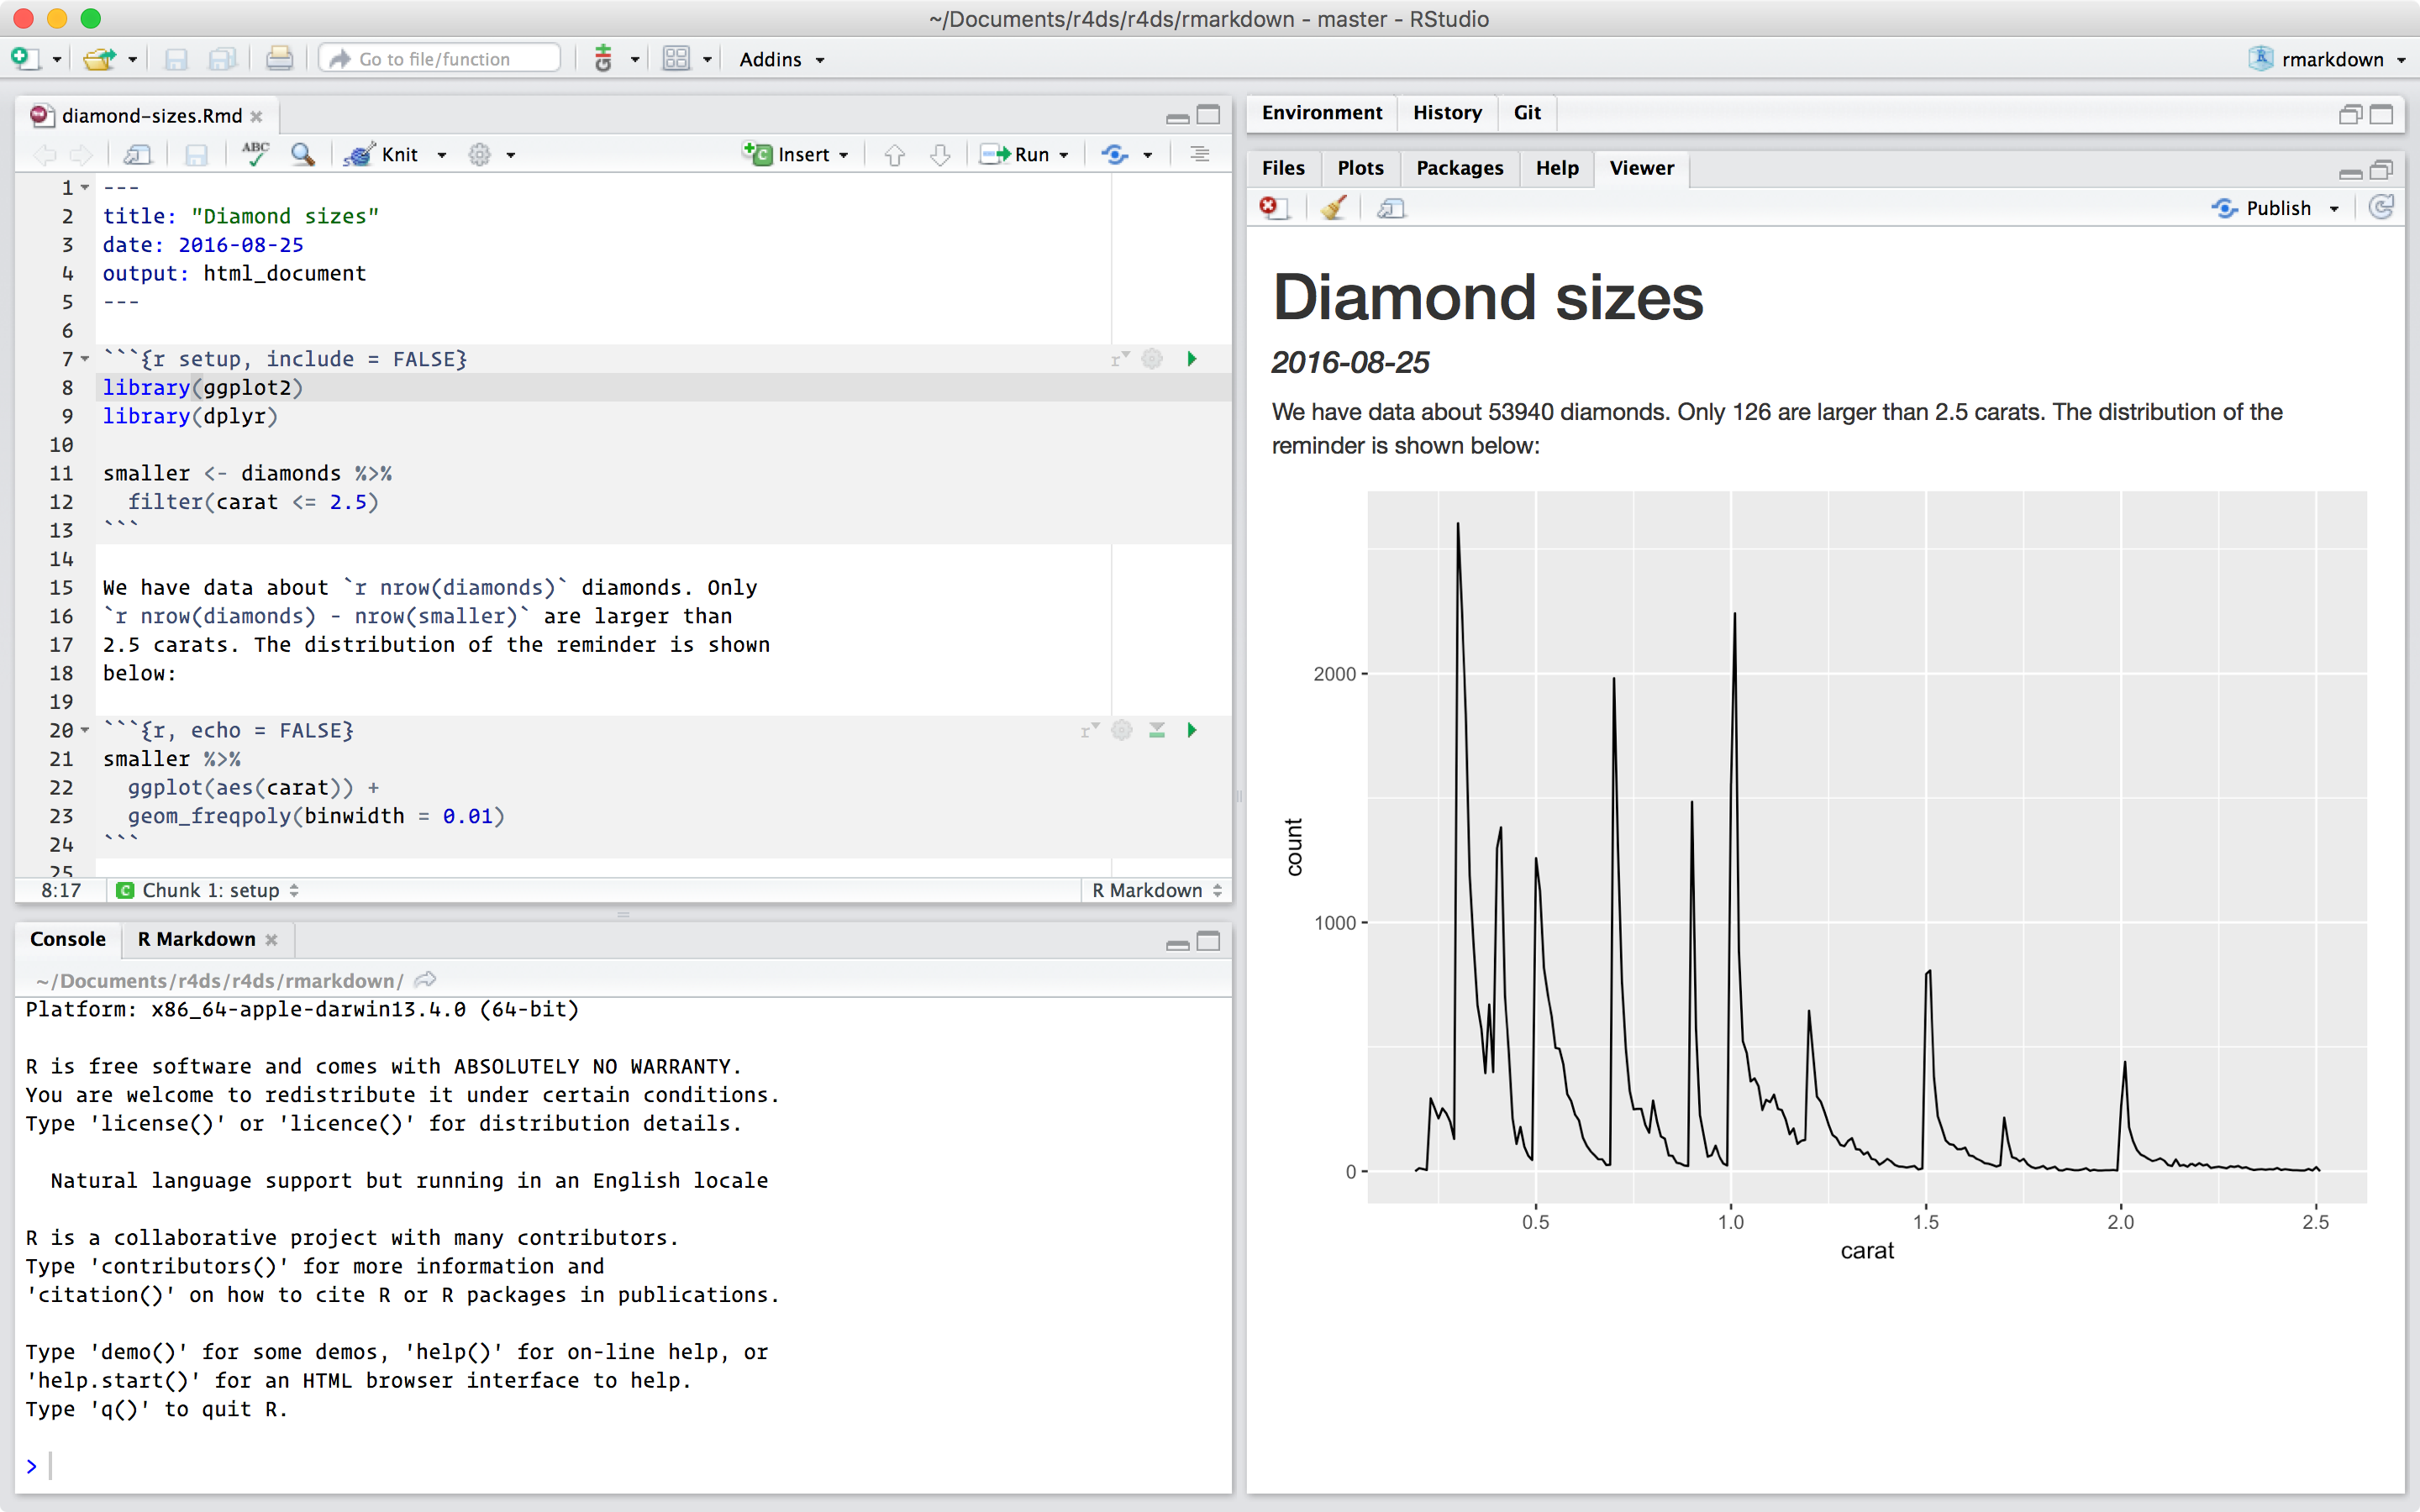
Task: Expand the Addins dropdown menu
Action: 782,59
